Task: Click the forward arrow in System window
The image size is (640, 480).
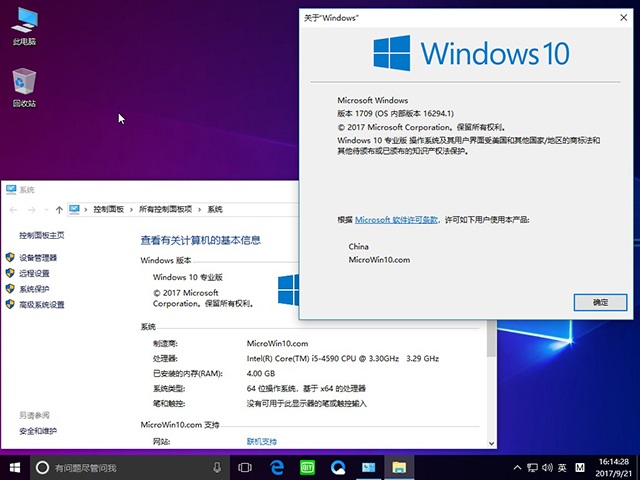Action: (x=31, y=210)
